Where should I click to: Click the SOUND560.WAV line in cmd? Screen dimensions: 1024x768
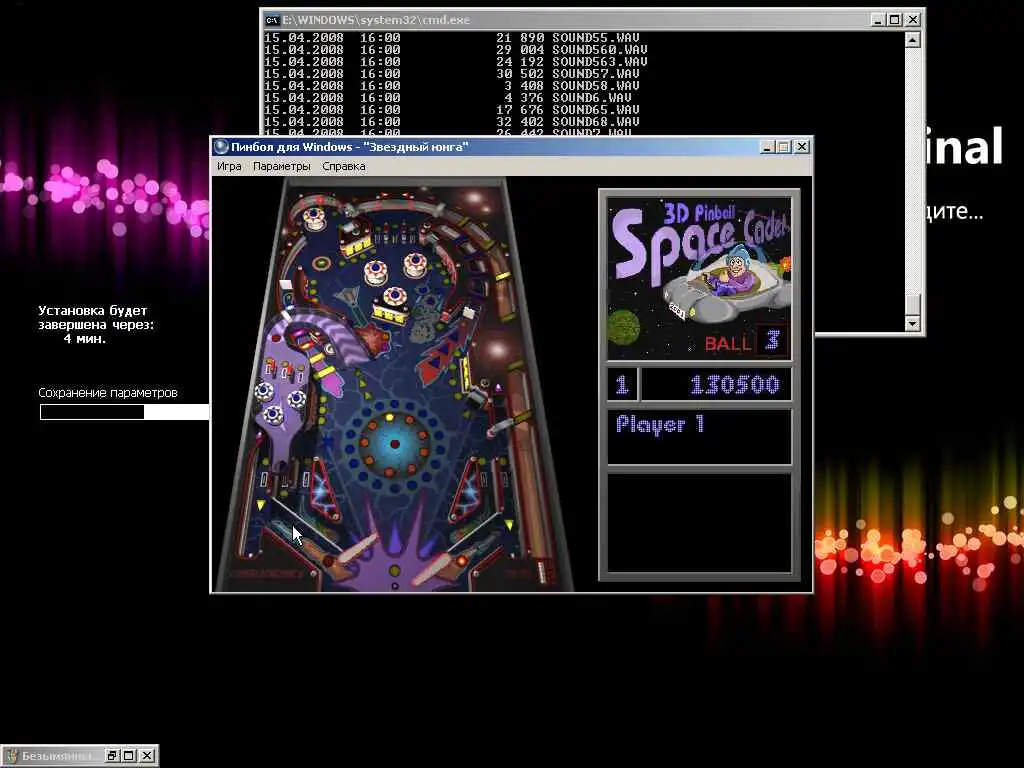coord(455,50)
